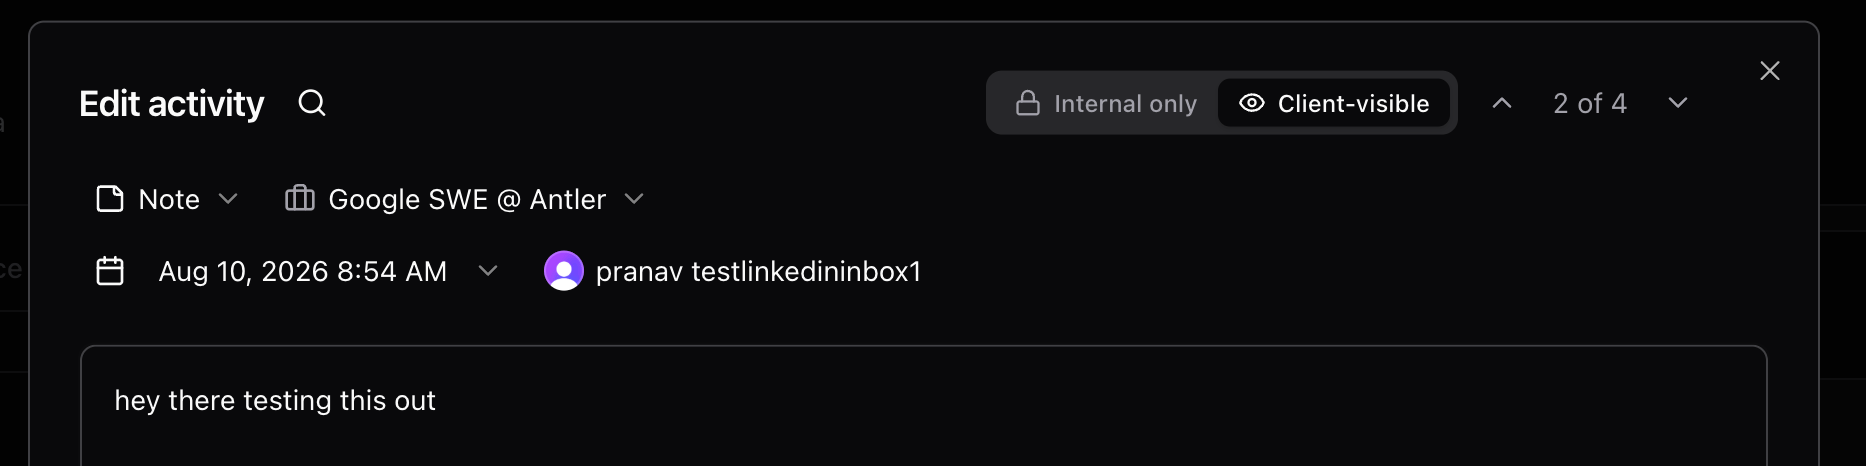This screenshot has width=1866, height=466.
Task: Close the Edit activity dialog
Action: (1770, 71)
